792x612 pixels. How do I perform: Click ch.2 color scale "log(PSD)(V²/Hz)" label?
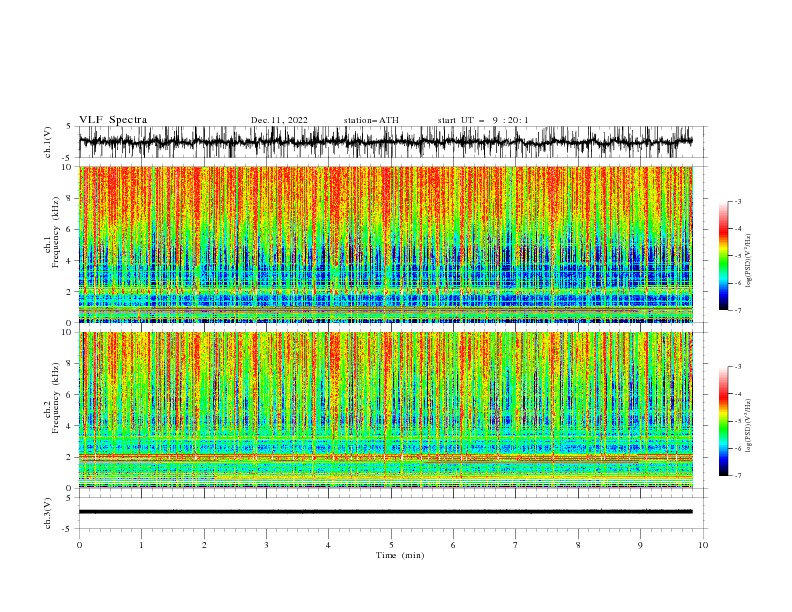click(x=748, y=426)
